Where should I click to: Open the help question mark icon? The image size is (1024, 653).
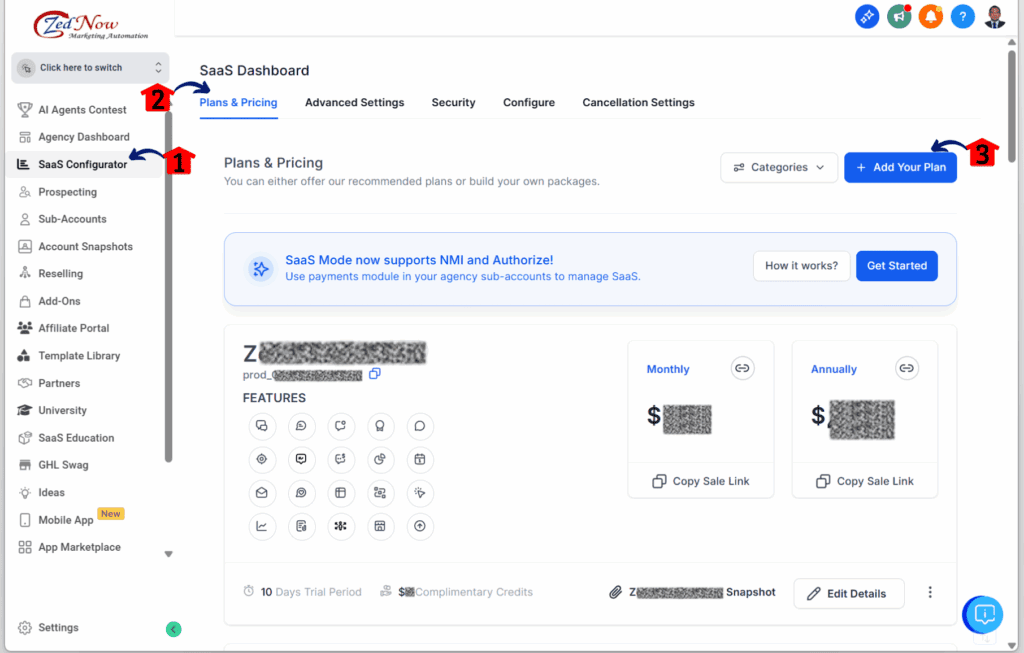(963, 16)
